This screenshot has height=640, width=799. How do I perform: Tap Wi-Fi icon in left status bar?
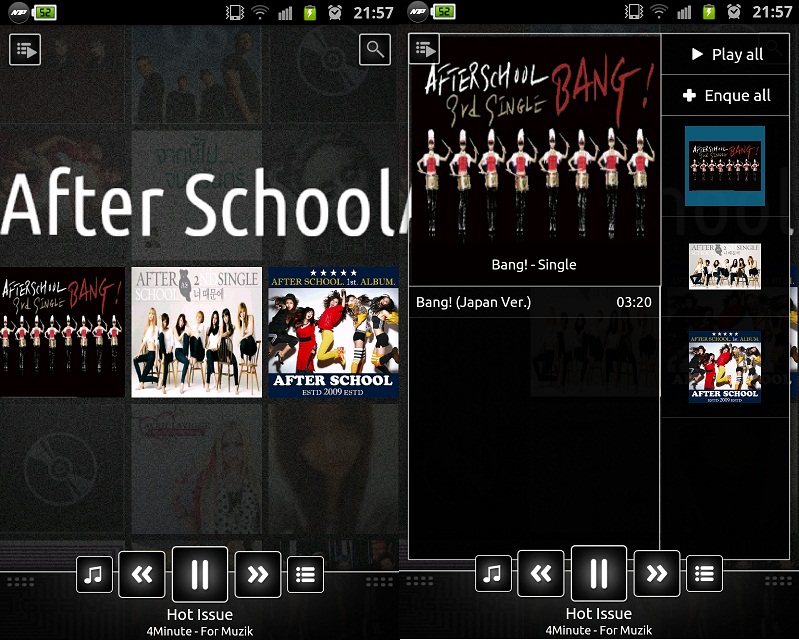tap(260, 12)
